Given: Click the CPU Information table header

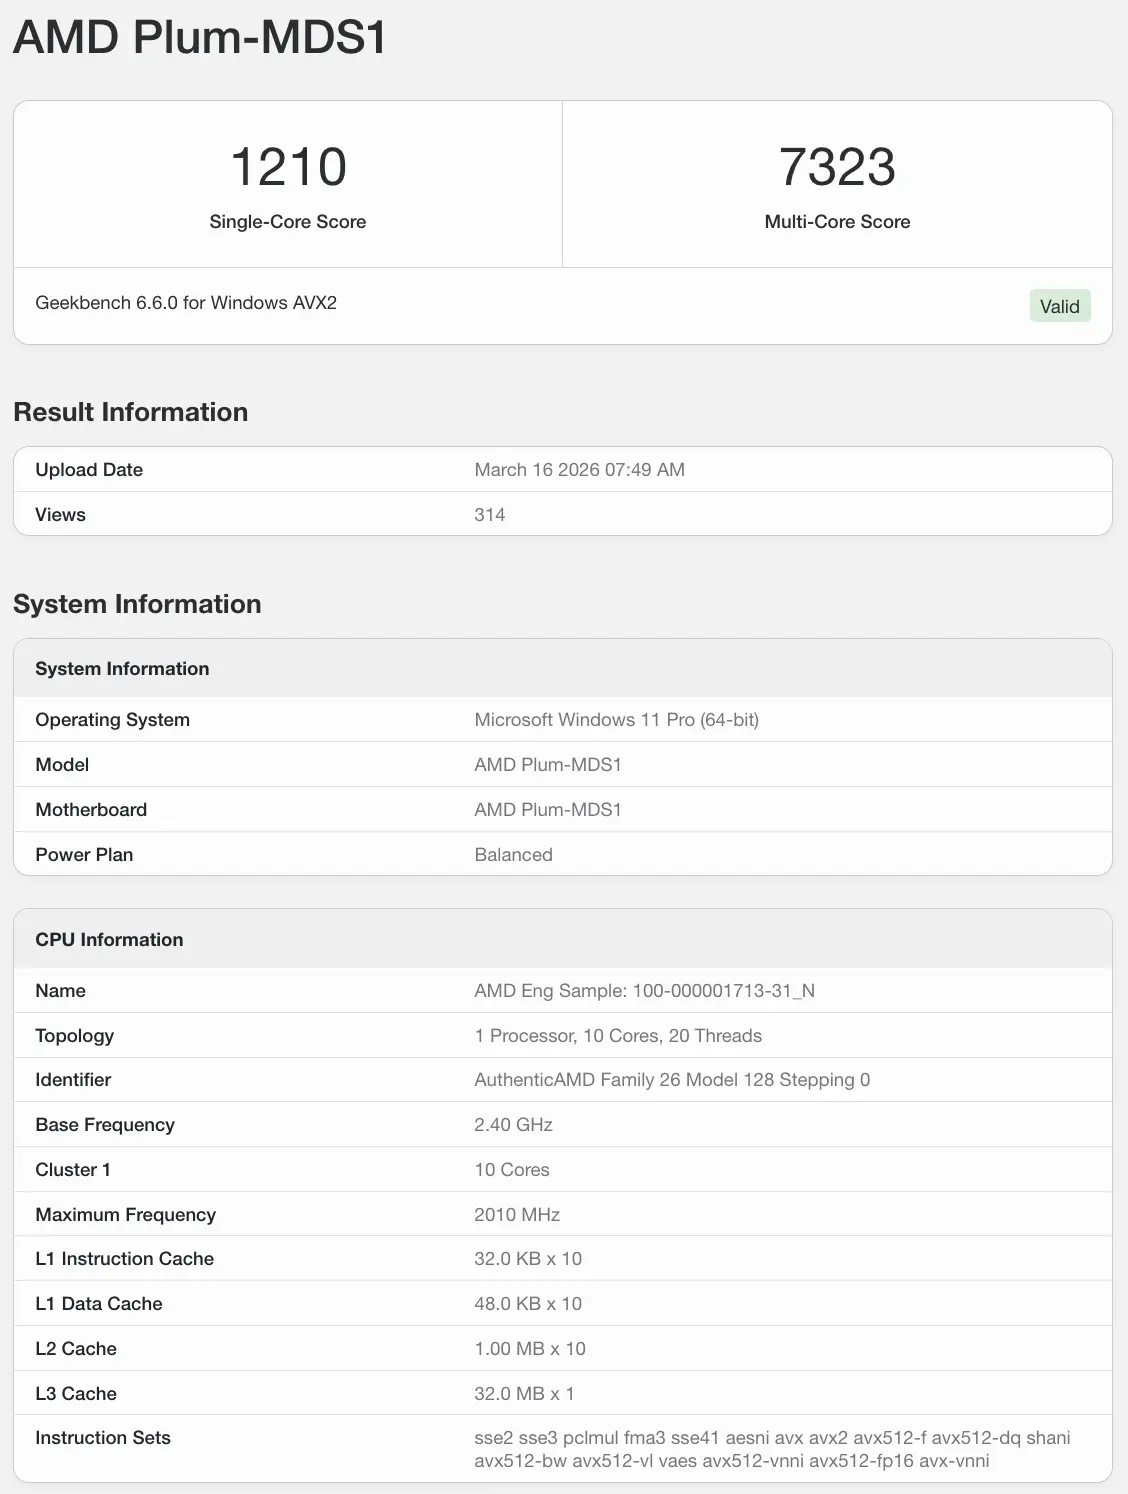Looking at the screenshot, I should [x=109, y=939].
